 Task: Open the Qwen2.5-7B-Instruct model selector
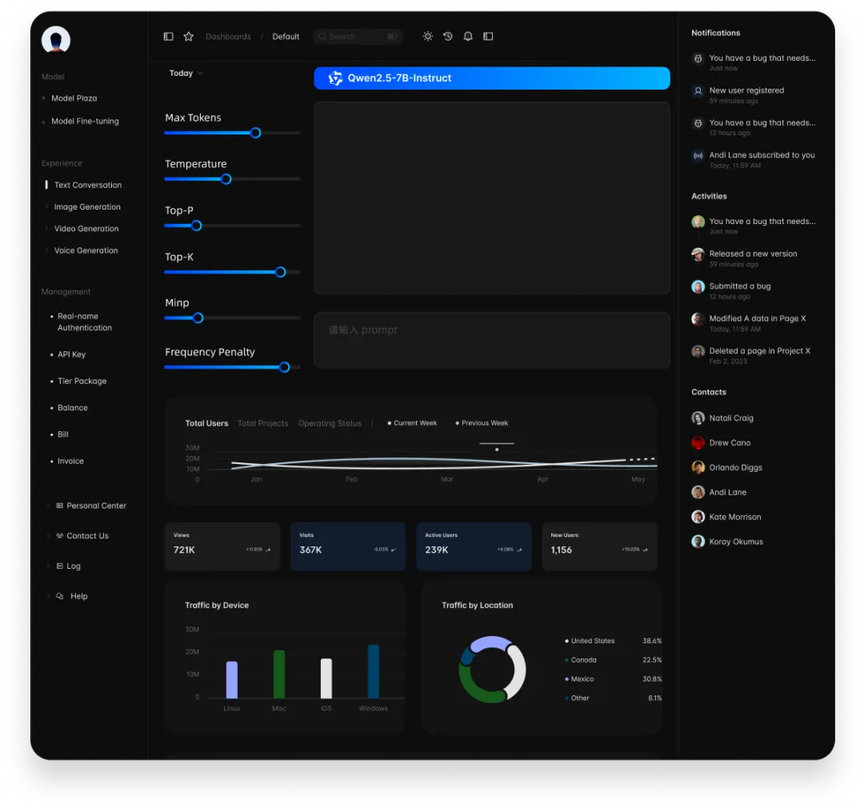492,78
